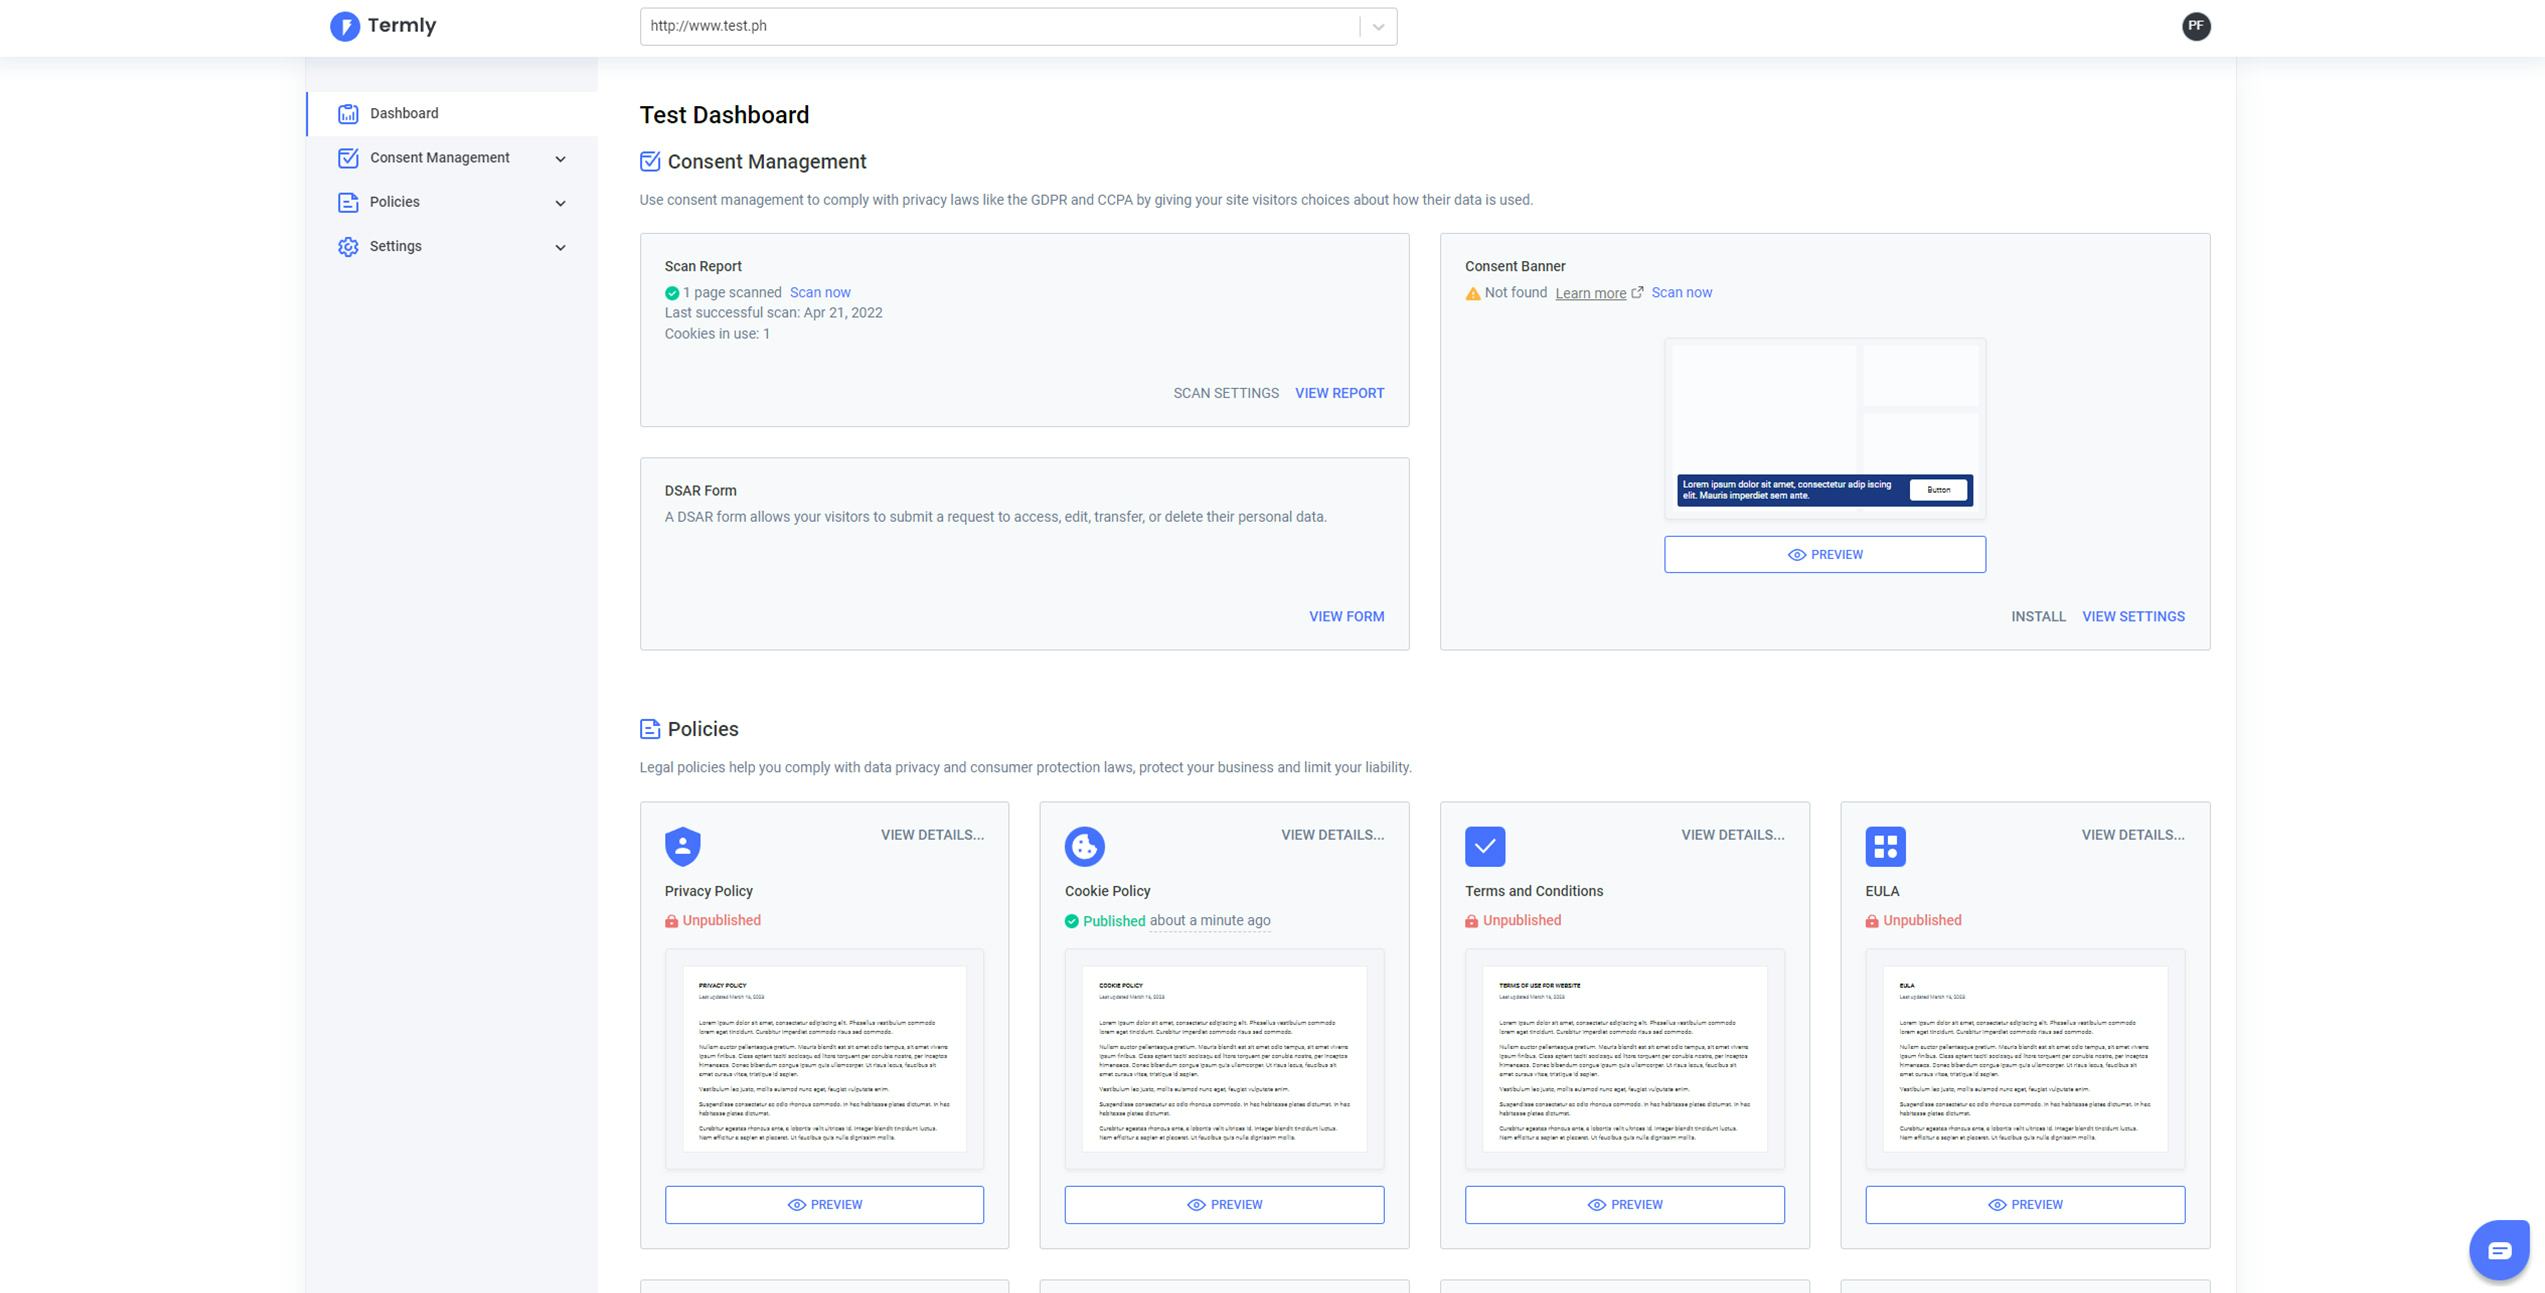Click the Privacy Policy shield icon
This screenshot has height=1293, width=2545.
coord(683,846)
